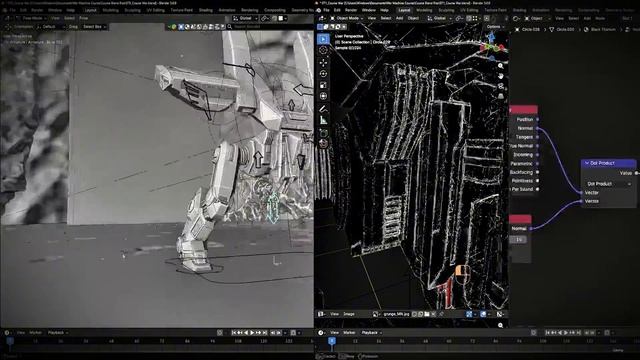Screen dimensions: 640x360
Task: Open the Pose menu in left viewport header
Action: 84,18
